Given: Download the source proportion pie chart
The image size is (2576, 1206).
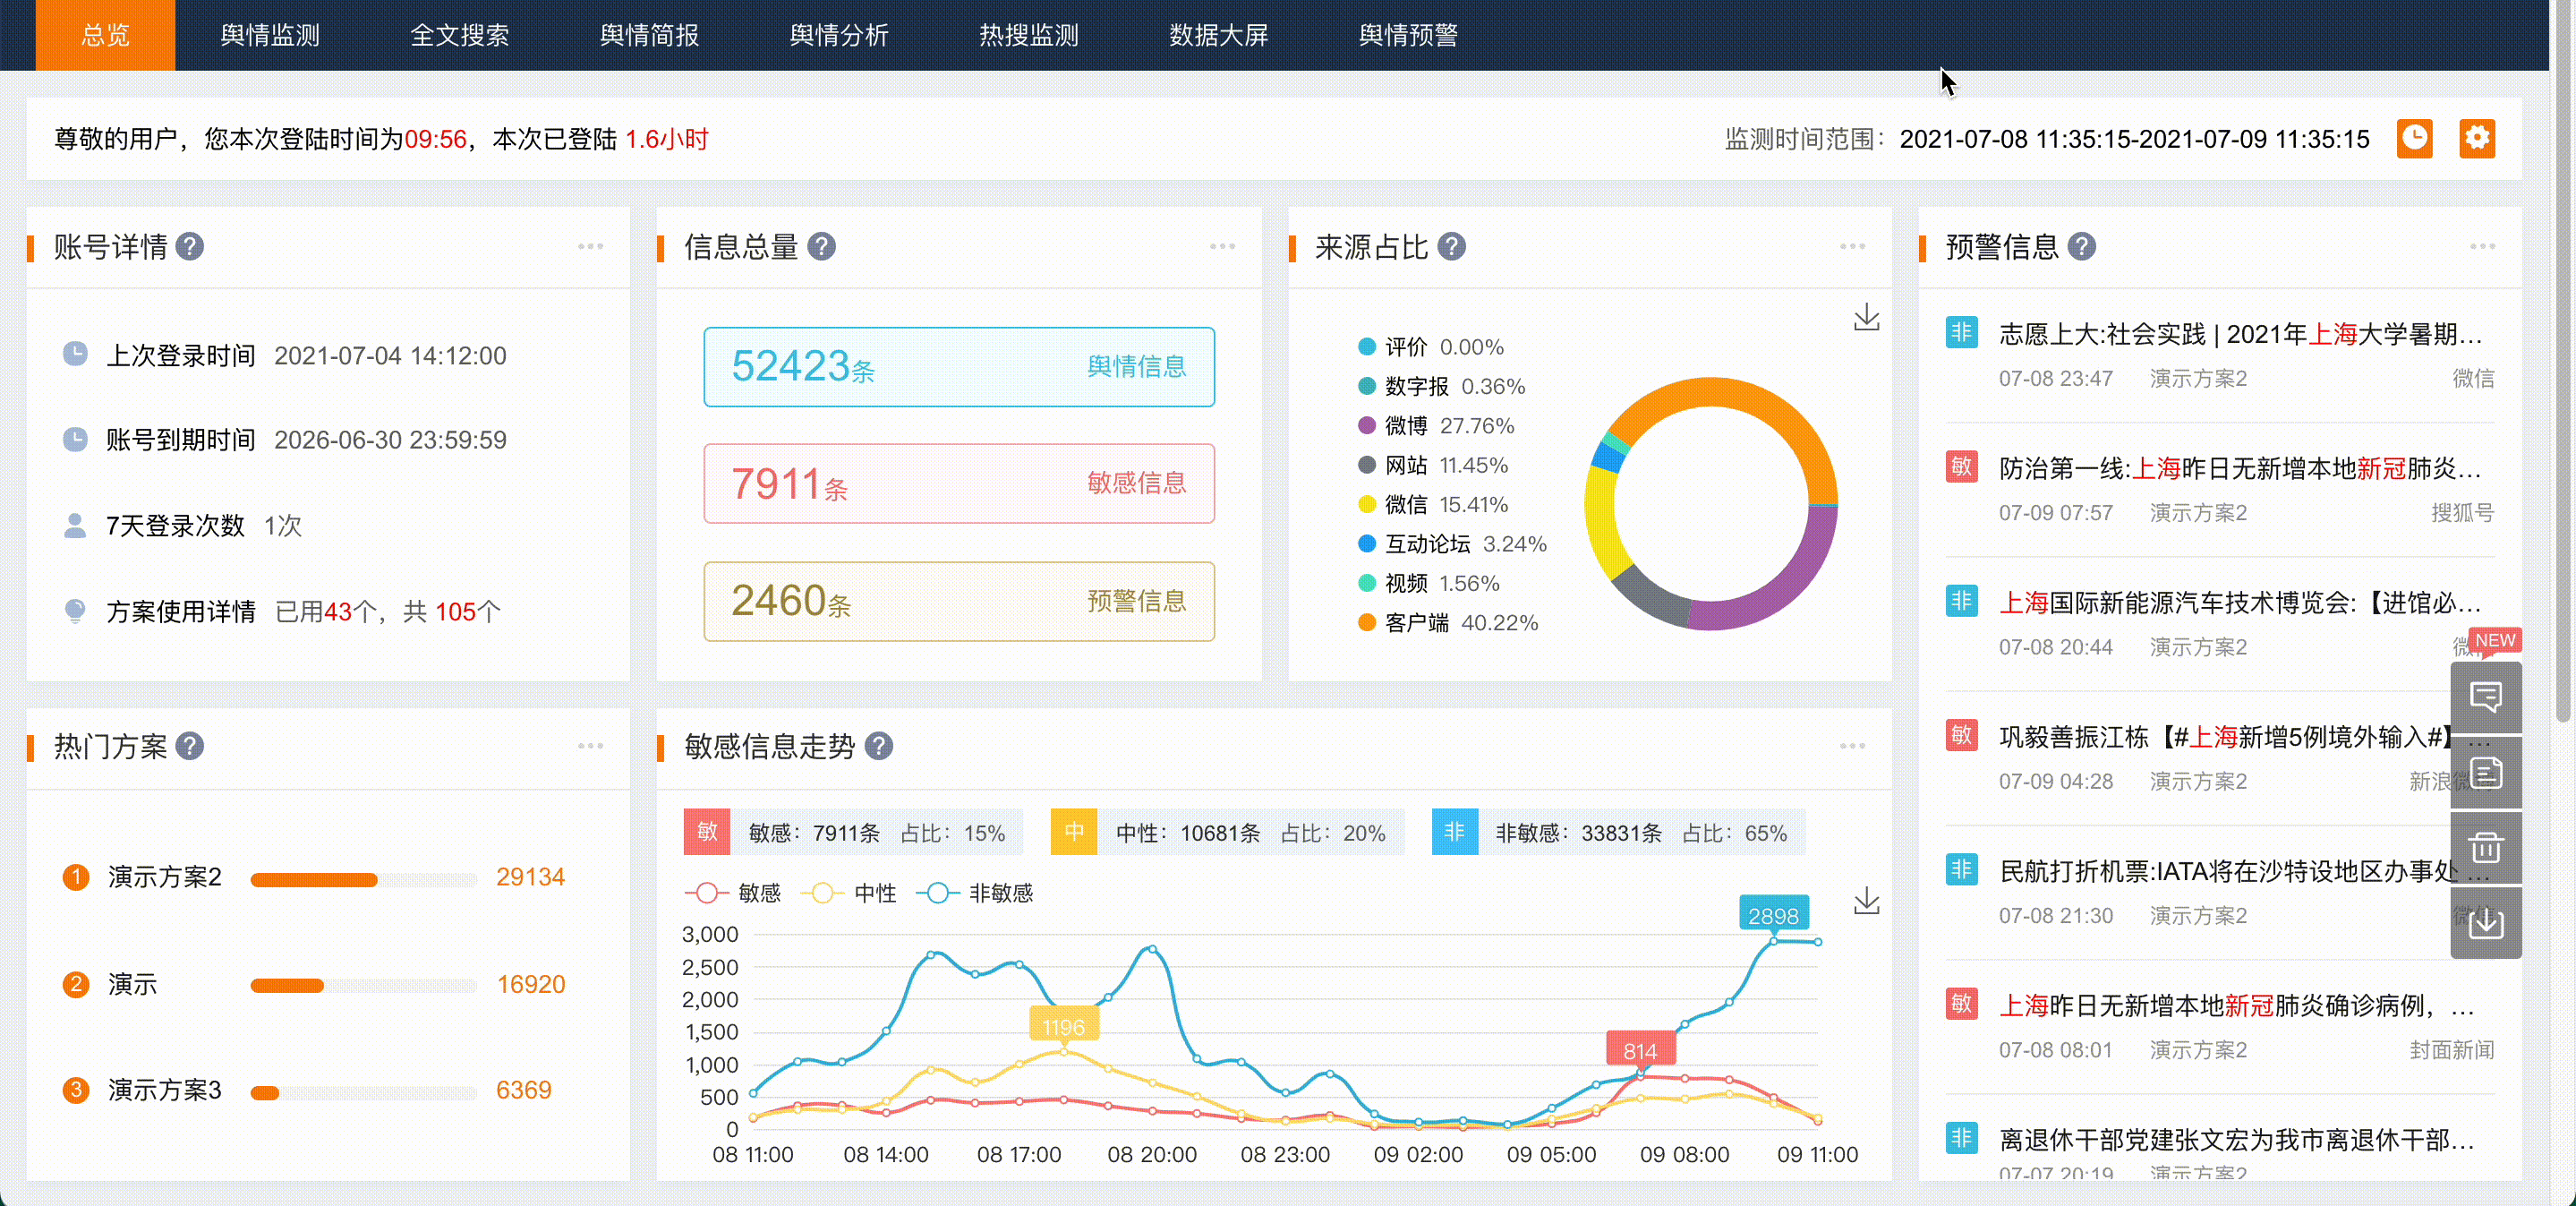Looking at the screenshot, I should [x=1866, y=318].
